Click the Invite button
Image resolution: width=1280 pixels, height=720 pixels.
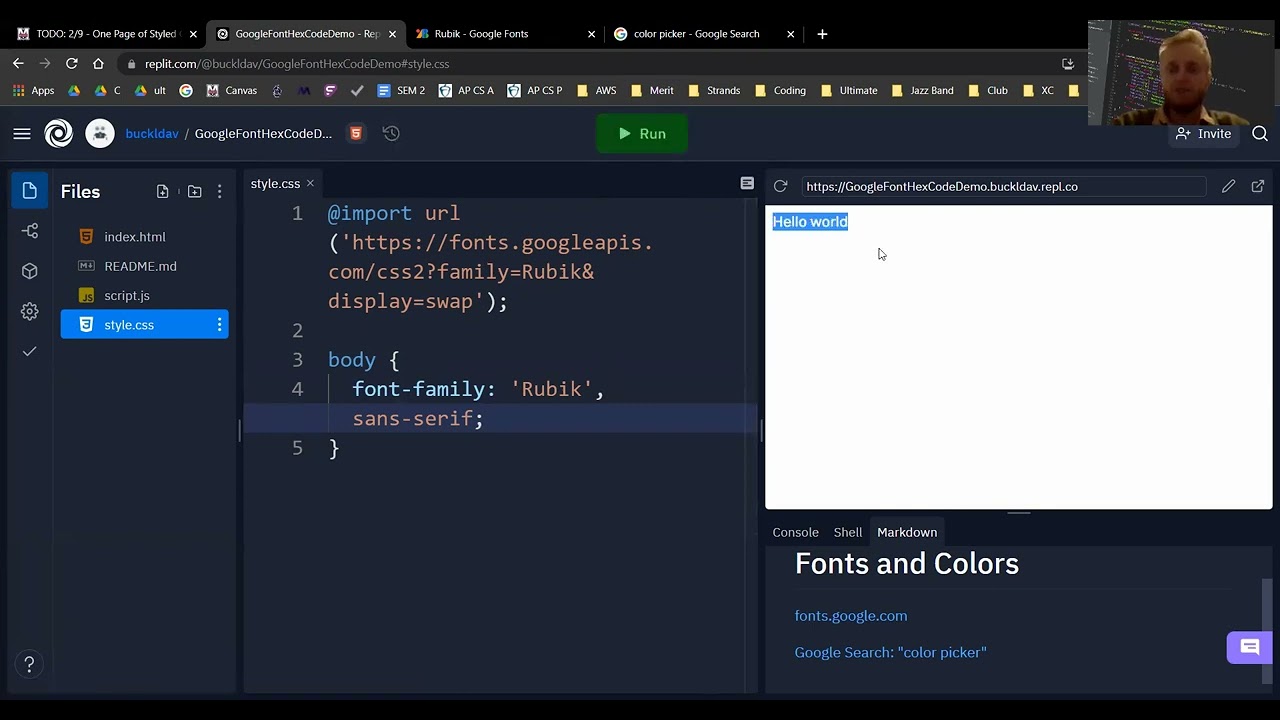pyautogui.click(x=1203, y=134)
